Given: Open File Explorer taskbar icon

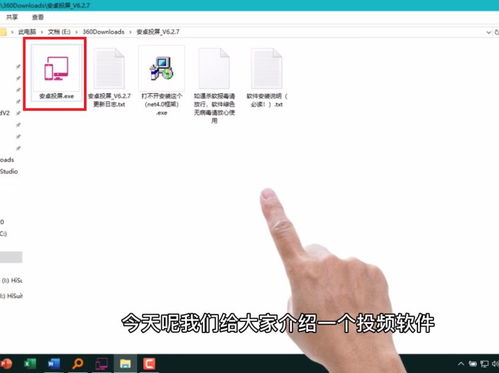Looking at the screenshot, I should [x=125, y=363].
